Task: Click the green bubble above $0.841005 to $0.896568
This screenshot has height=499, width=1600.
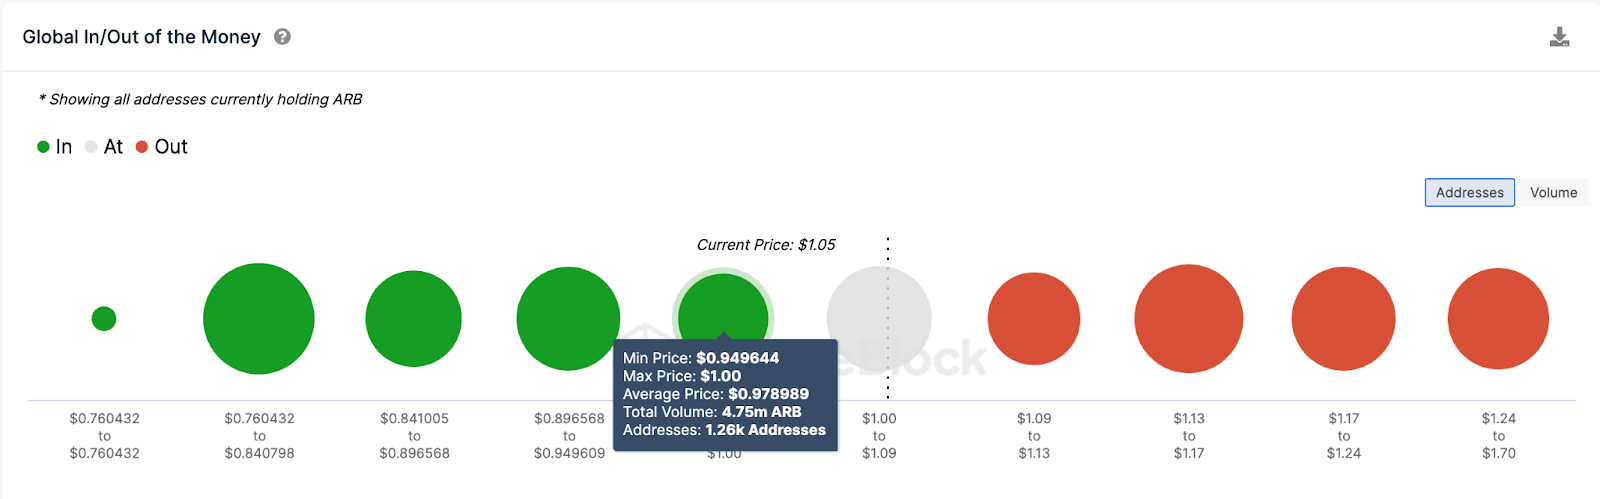Action: pos(414,319)
